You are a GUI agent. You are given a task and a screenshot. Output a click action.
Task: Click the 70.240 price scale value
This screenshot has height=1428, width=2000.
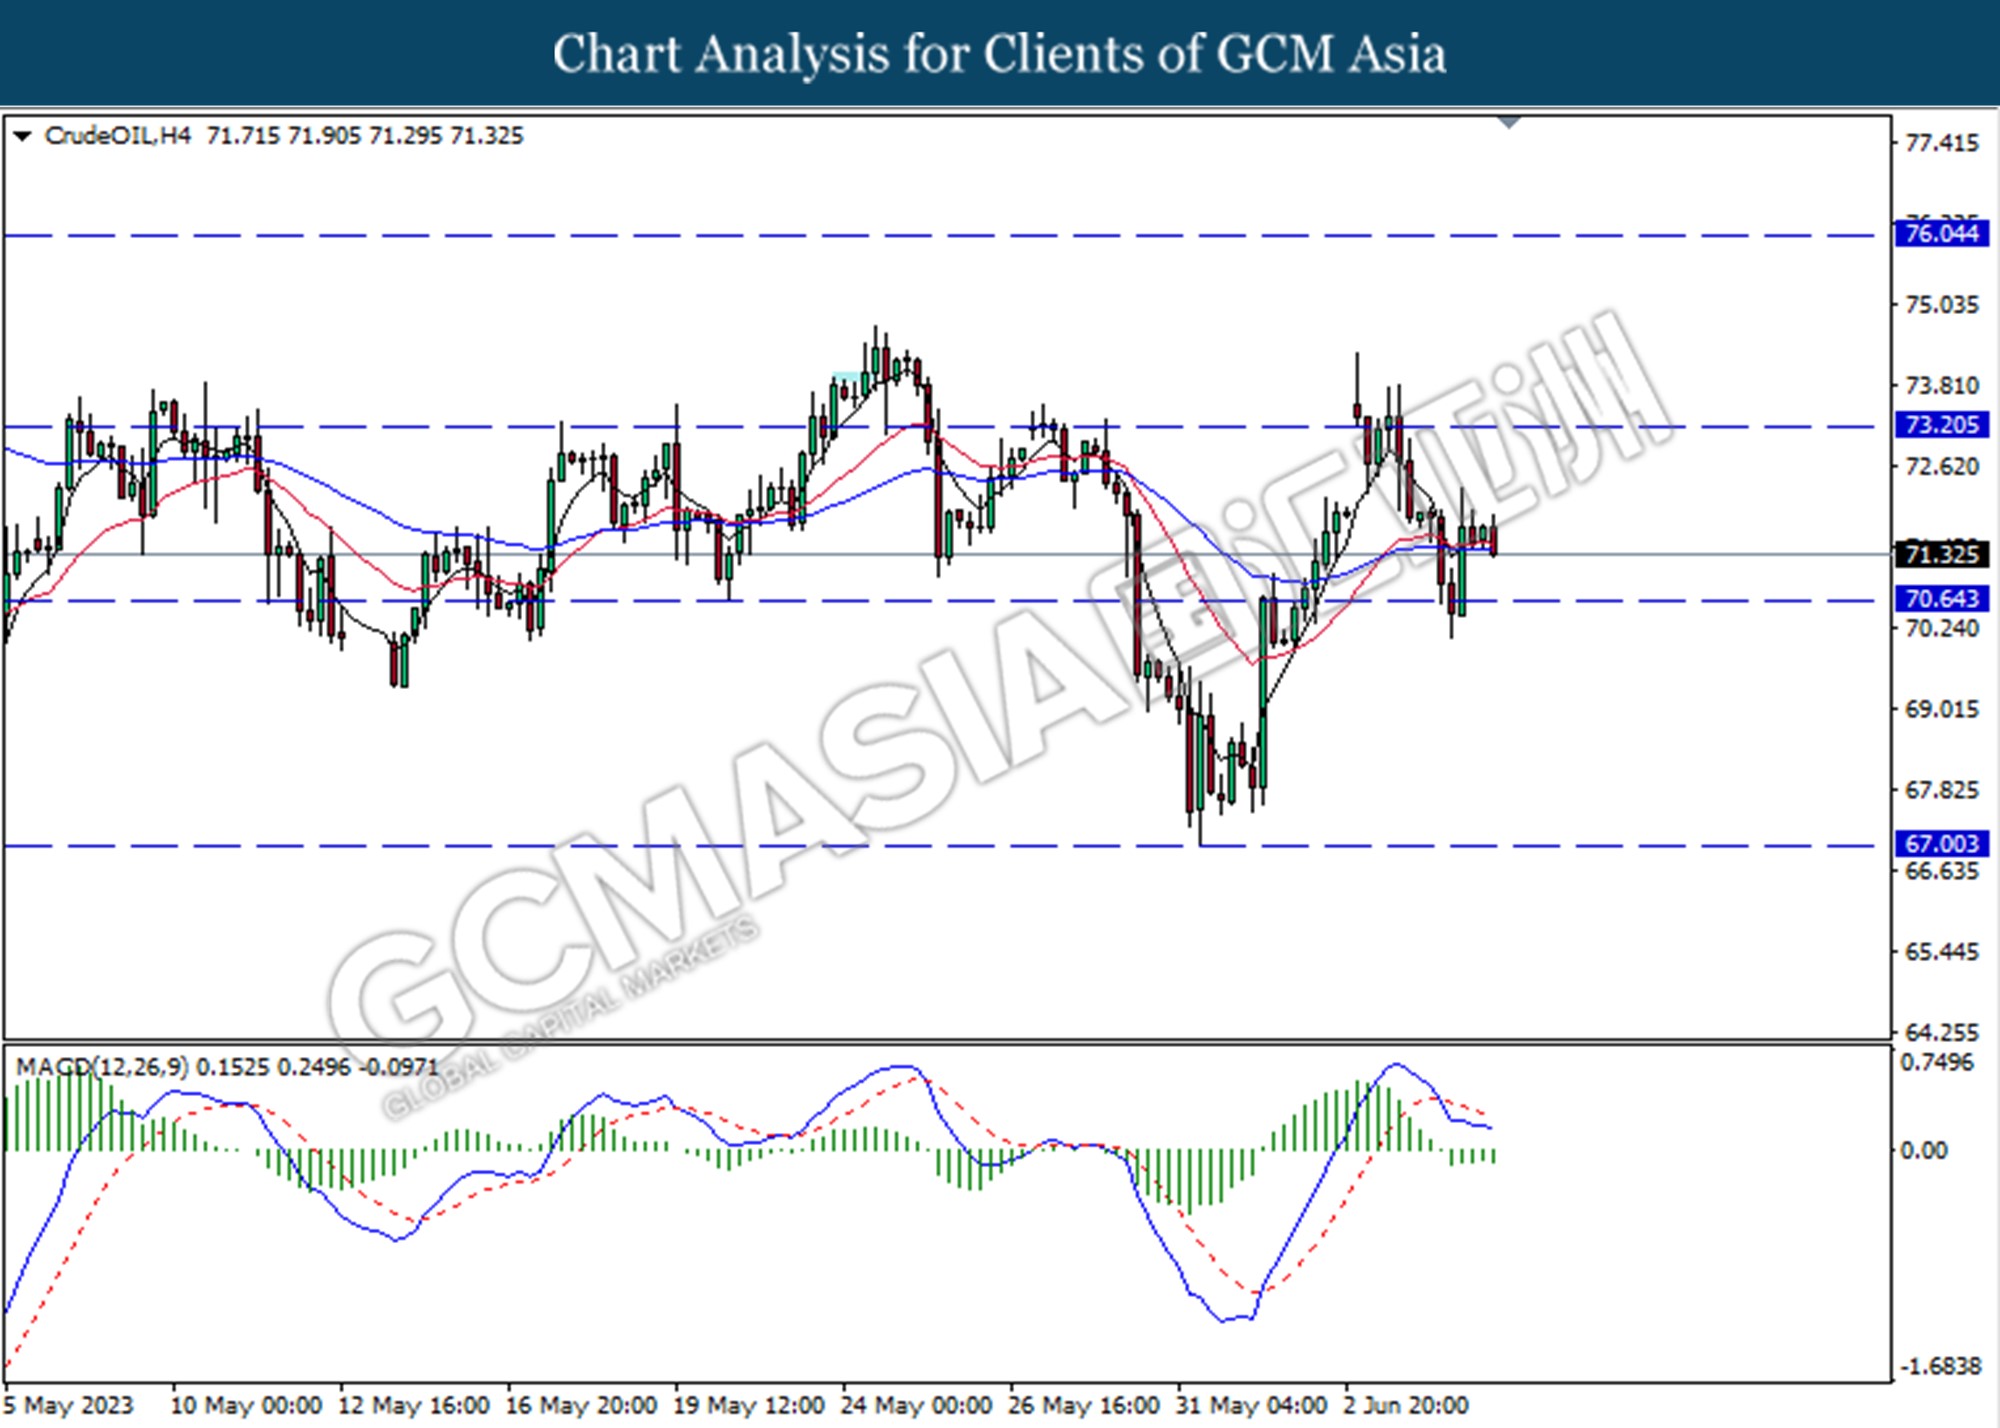[x=1942, y=628]
